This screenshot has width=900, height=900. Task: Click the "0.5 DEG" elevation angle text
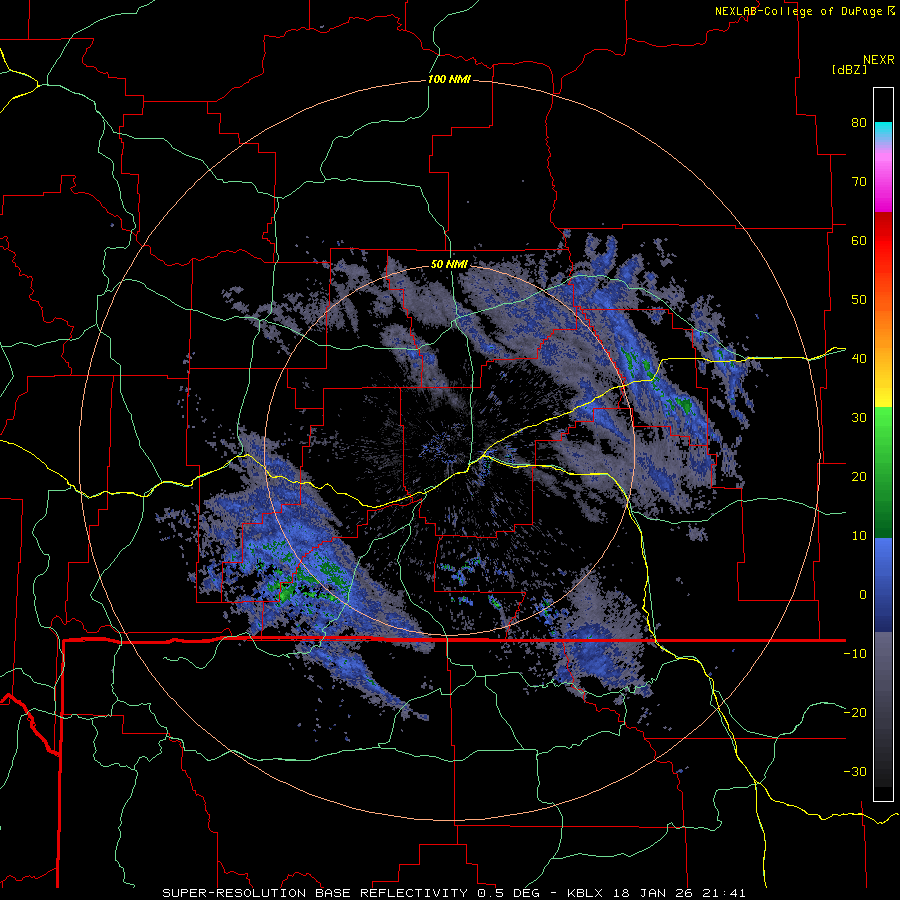pos(509,893)
